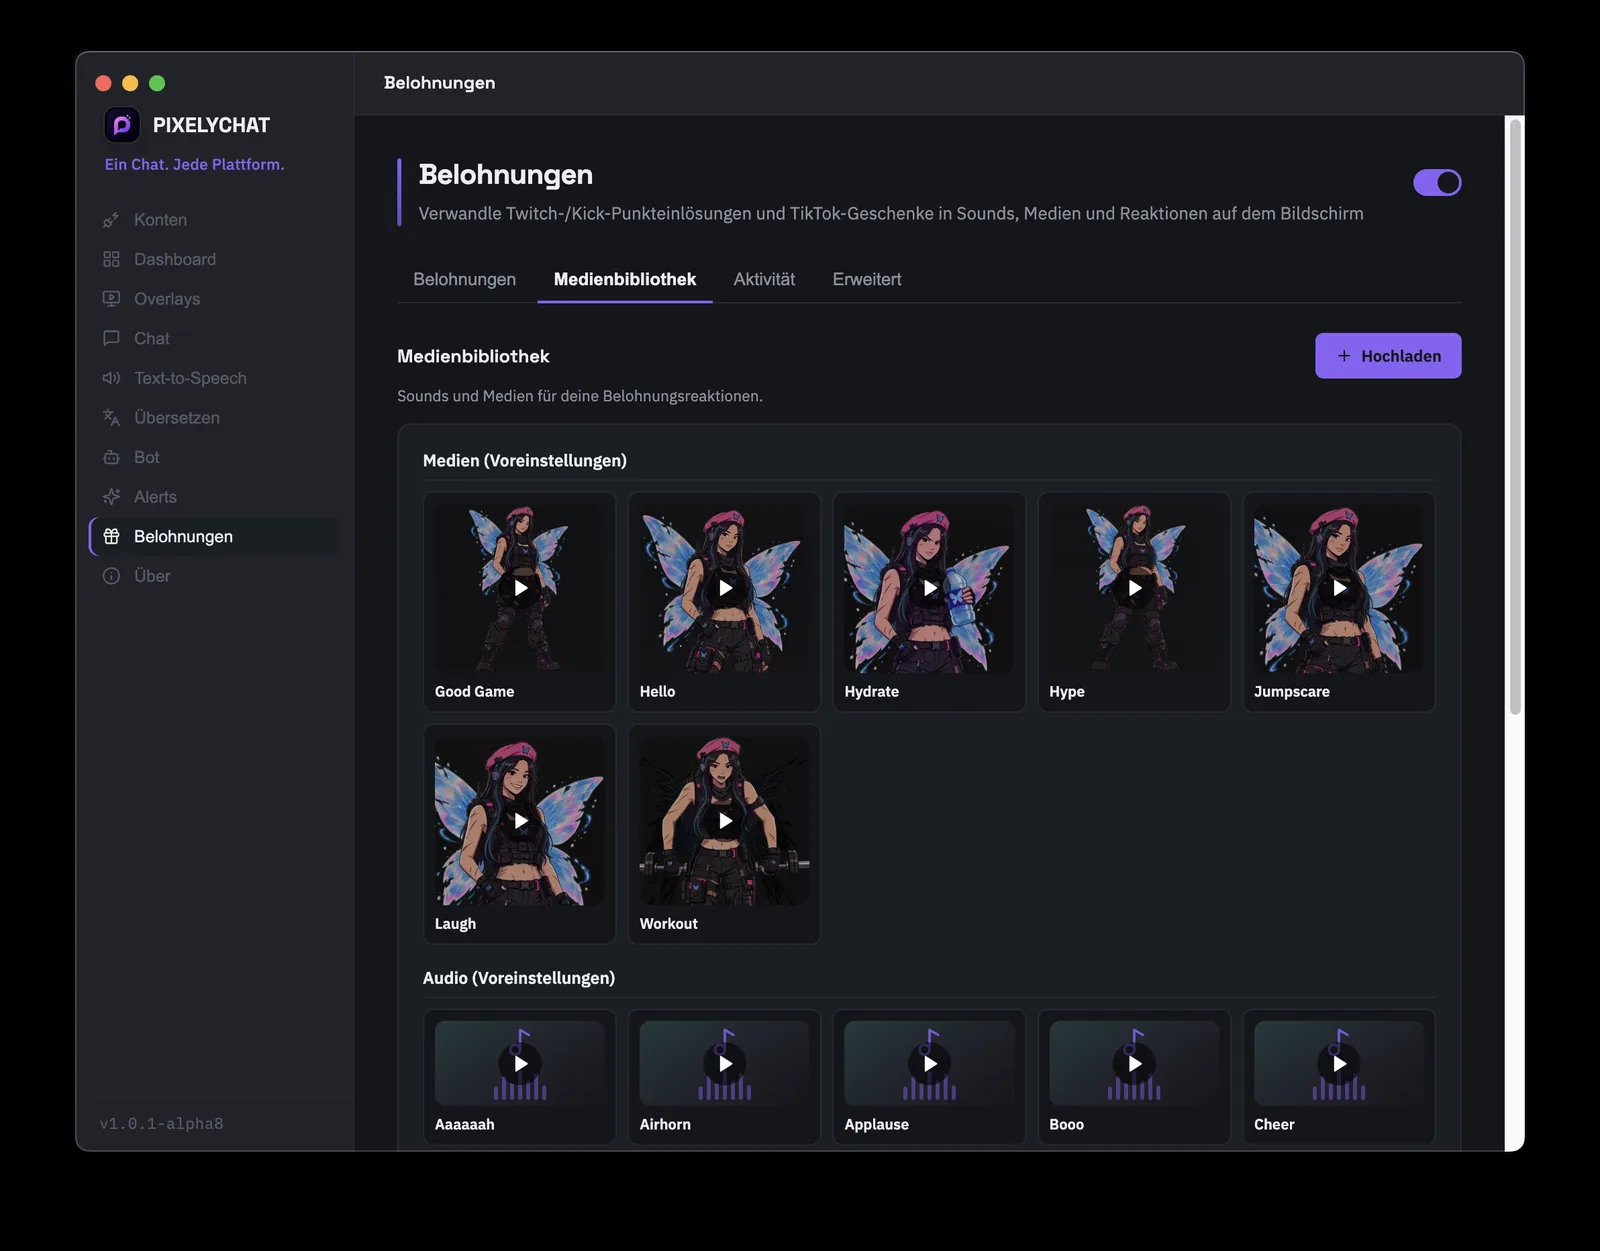Screen dimensions: 1600x1251
Task: Click the vertical scrollbar thumb
Action: 1515,417
